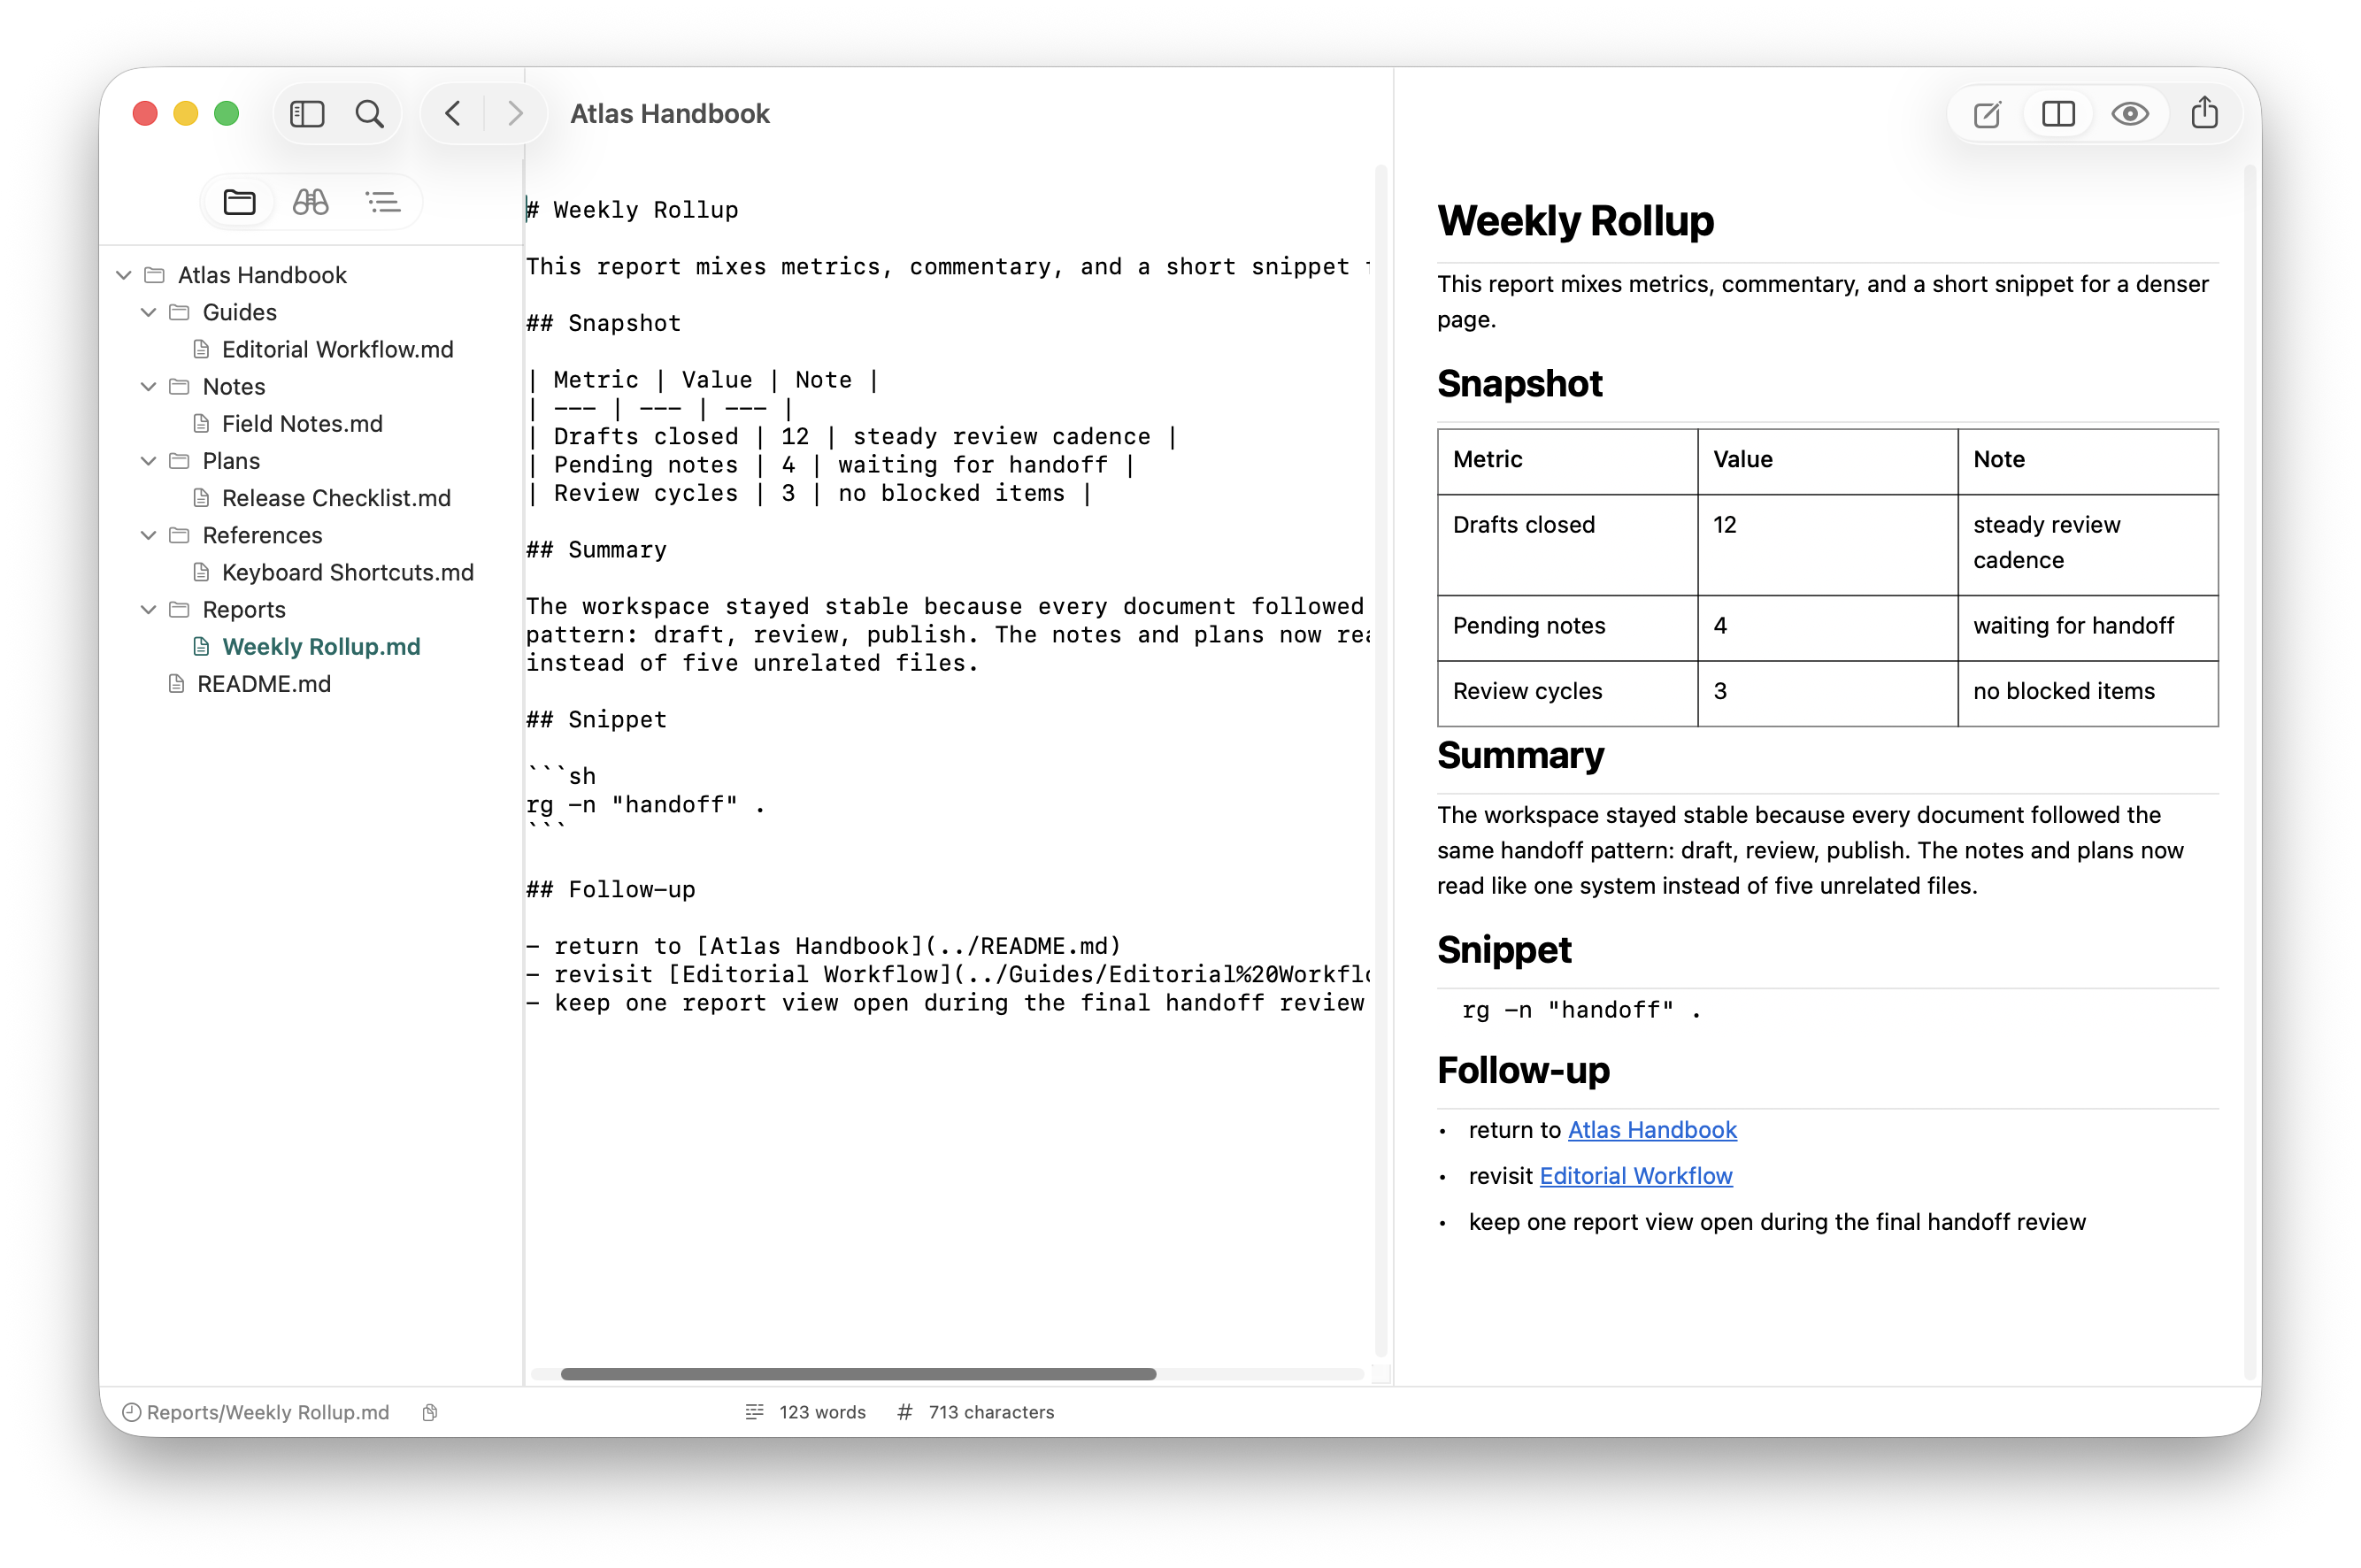Click the editor vertical scrollbar track
The height and width of the screenshot is (1568, 2361).
[1380, 760]
